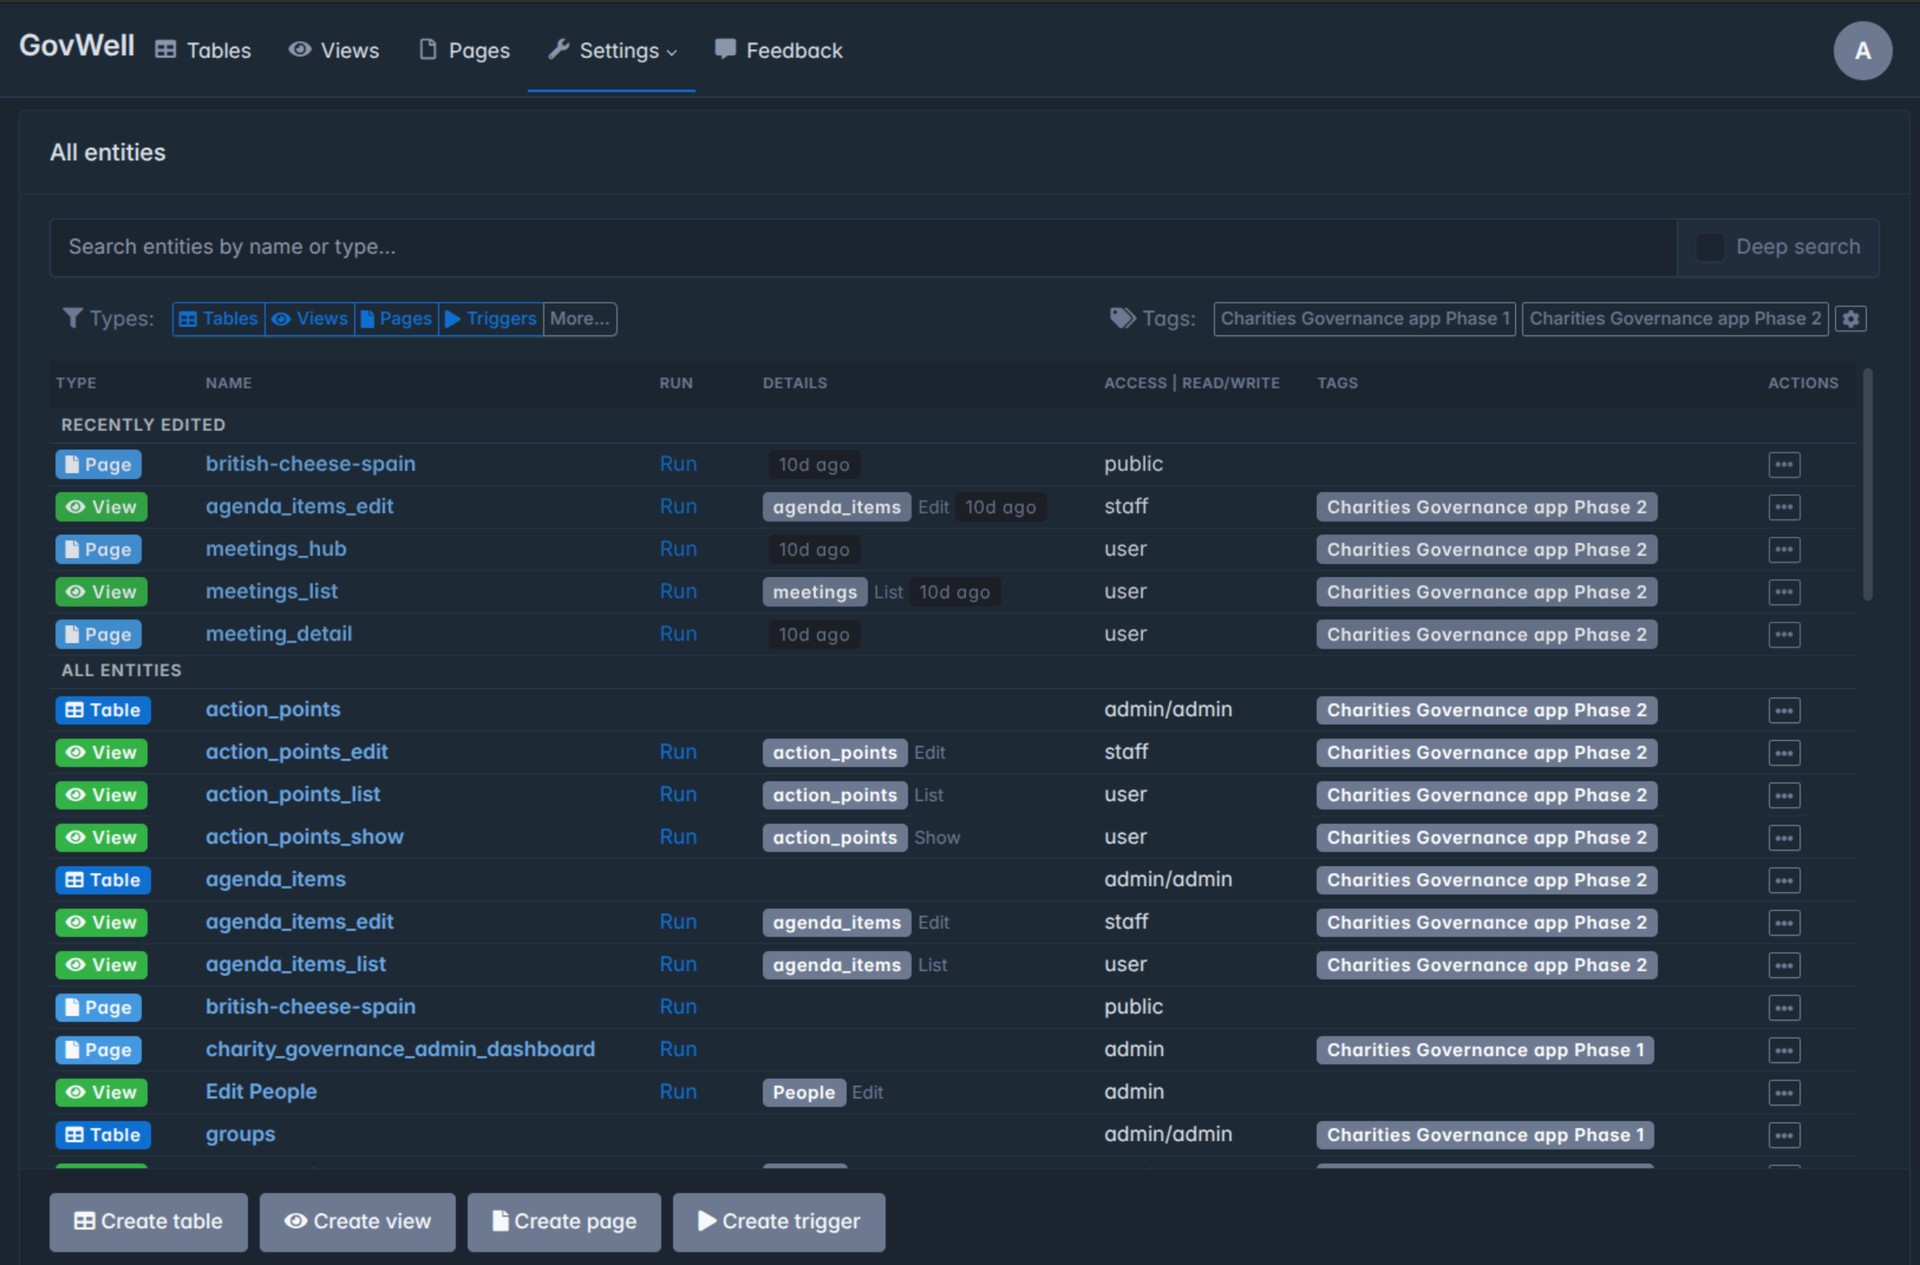Toggle the Tables type filter
1920x1265 pixels.
[x=218, y=319]
